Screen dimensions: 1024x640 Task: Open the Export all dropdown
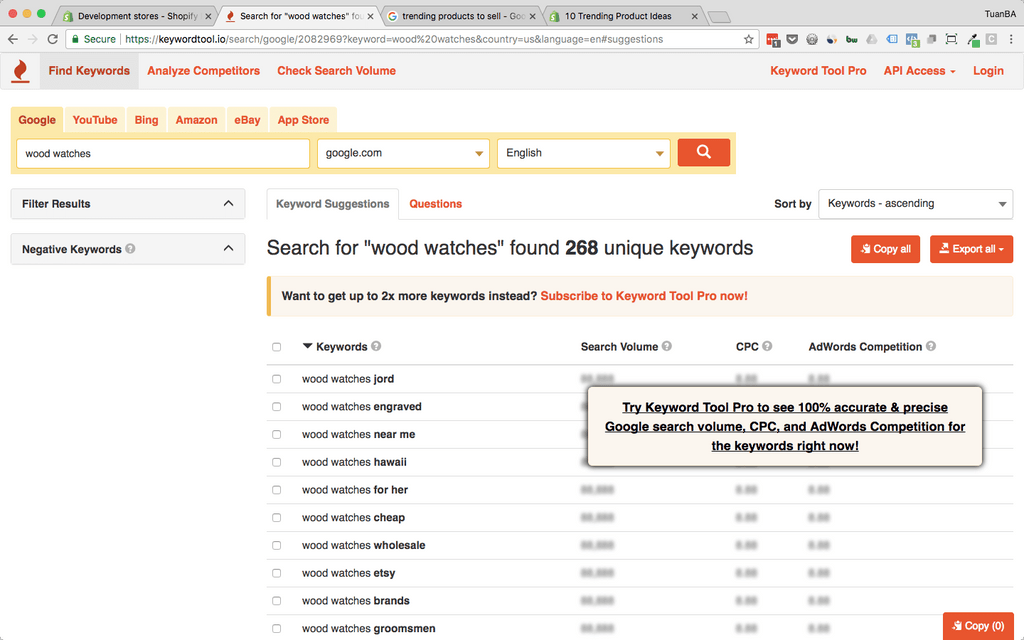(x=971, y=249)
